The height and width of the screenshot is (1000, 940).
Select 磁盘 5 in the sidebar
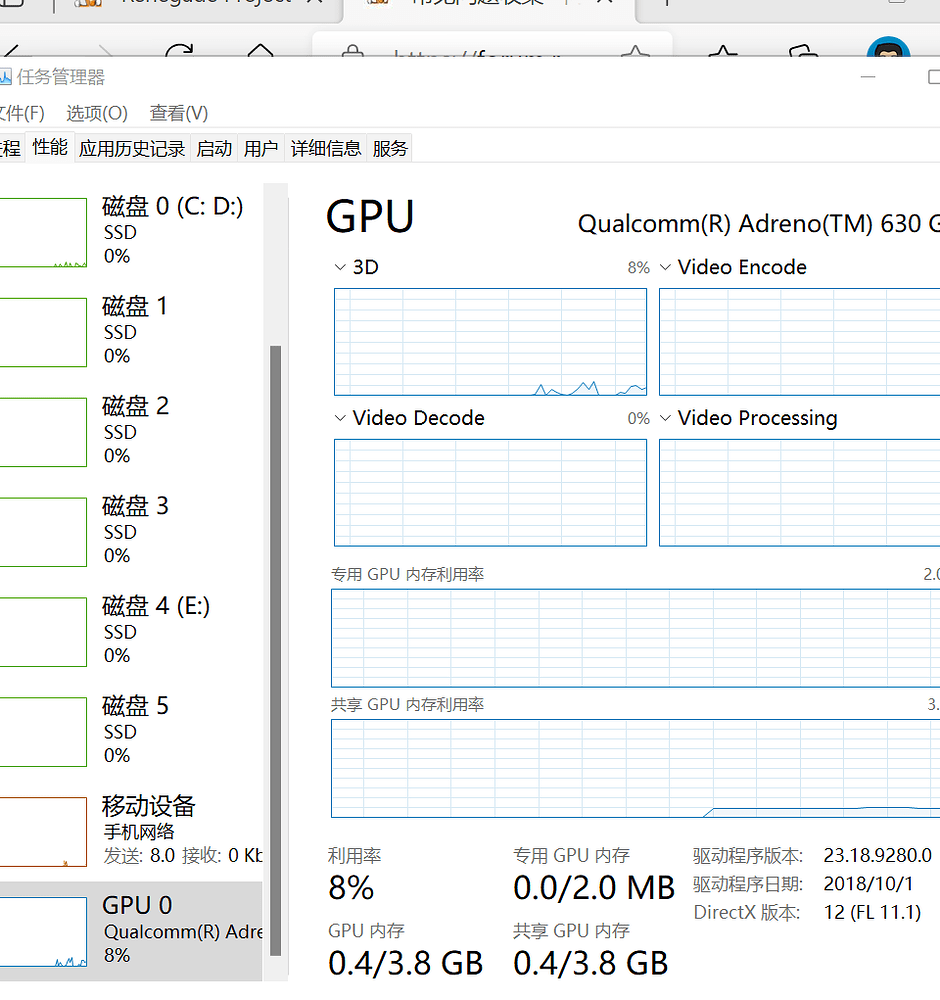point(131,732)
